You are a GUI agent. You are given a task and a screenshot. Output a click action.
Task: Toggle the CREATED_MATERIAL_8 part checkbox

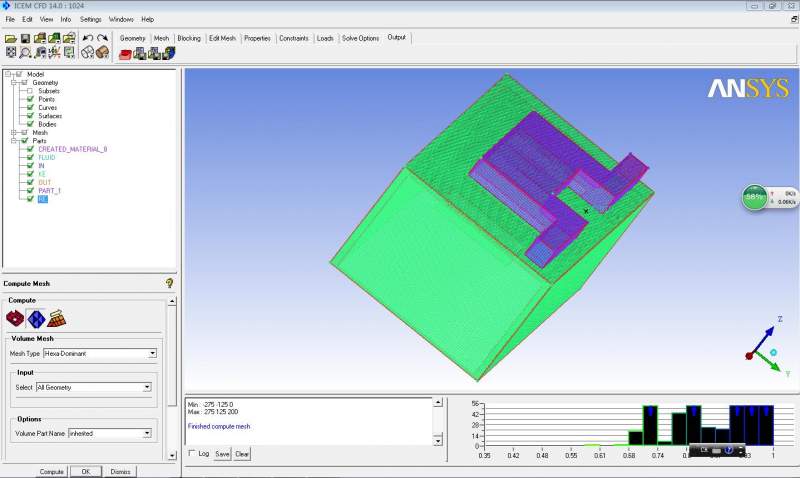[x=30, y=149]
